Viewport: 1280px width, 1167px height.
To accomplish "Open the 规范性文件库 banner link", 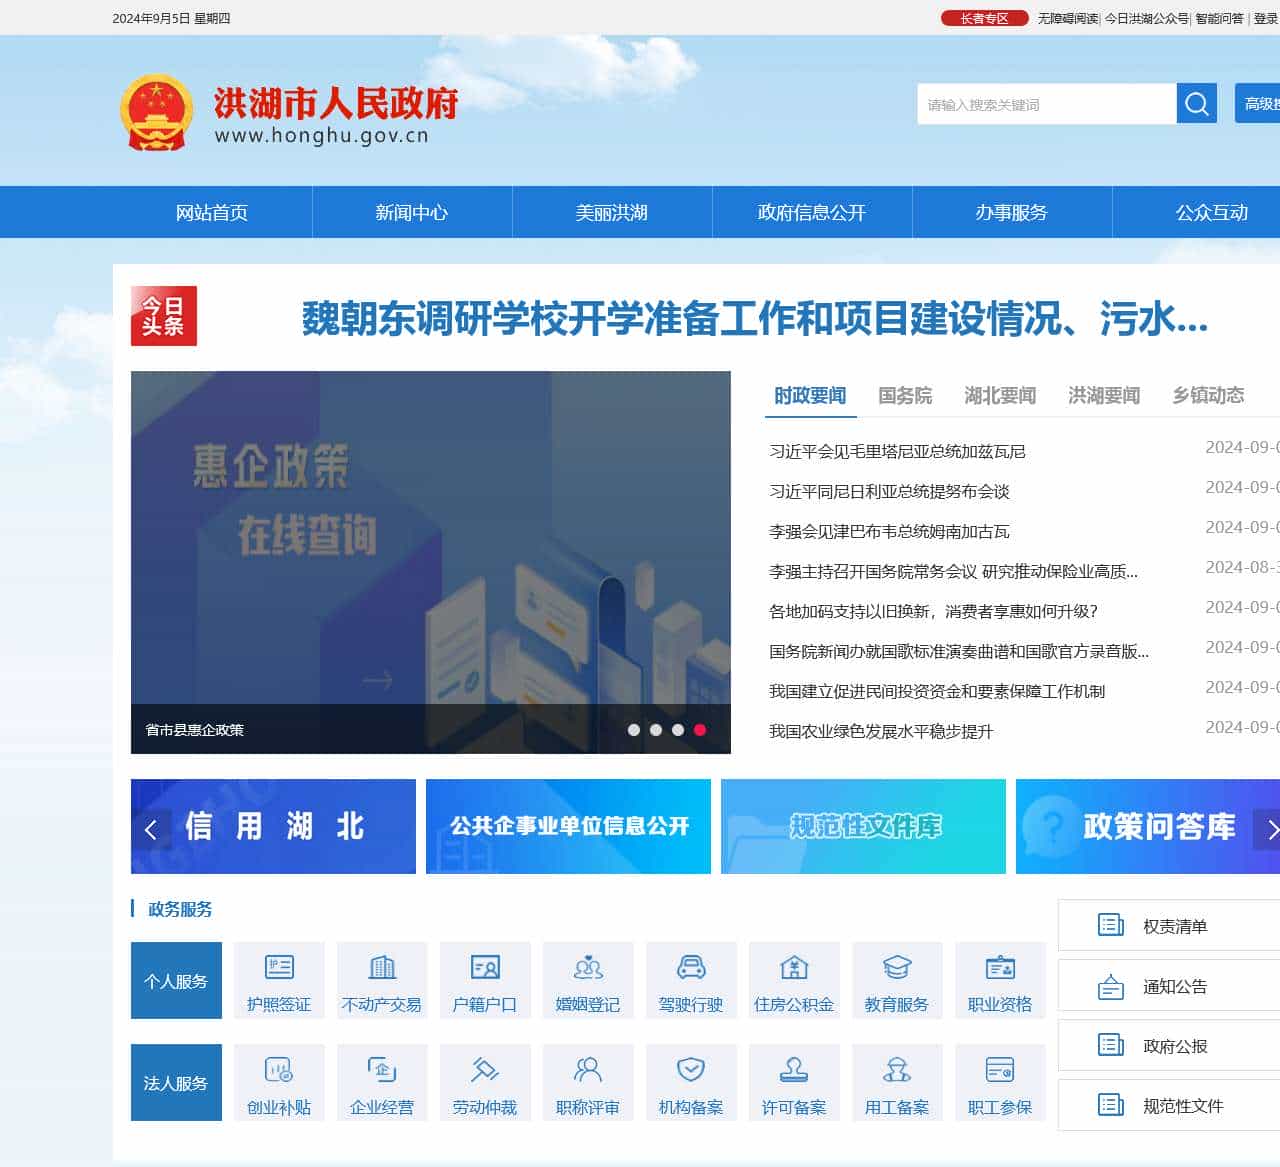I will (x=863, y=827).
